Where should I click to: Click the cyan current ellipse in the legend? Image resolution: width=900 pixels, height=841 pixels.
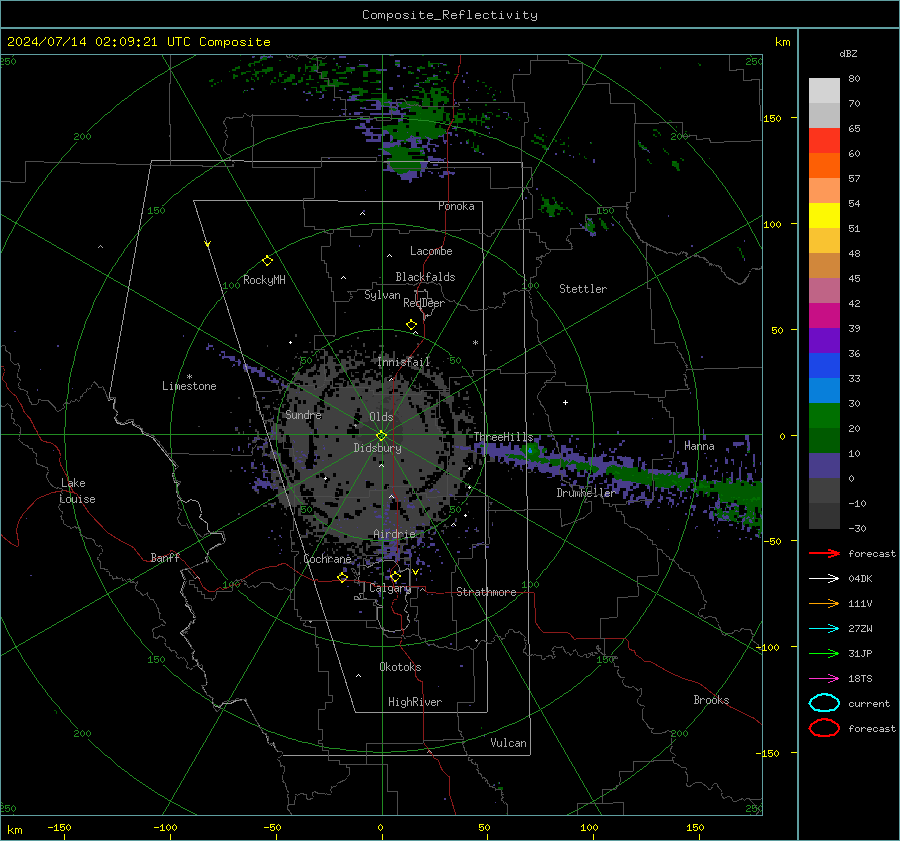pyautogui.click(x=824, y=703)
